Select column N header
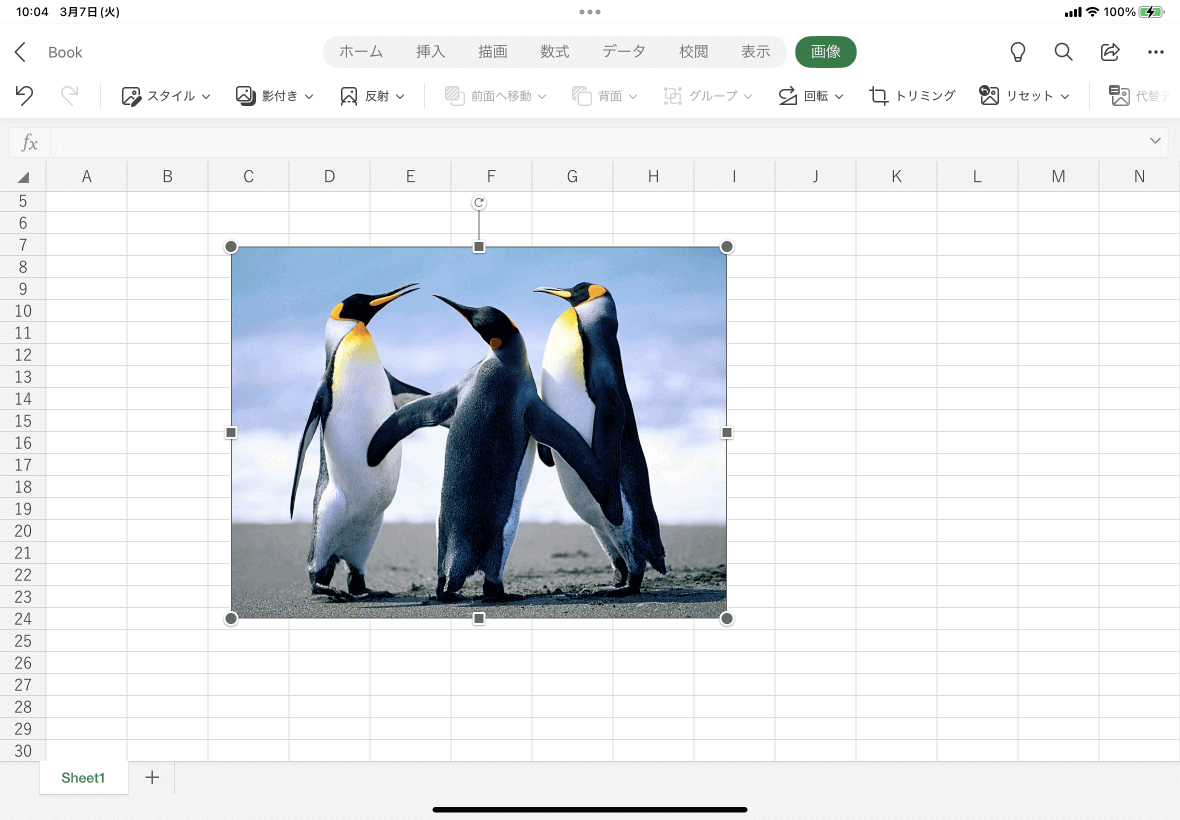 tap(1139, 176)
